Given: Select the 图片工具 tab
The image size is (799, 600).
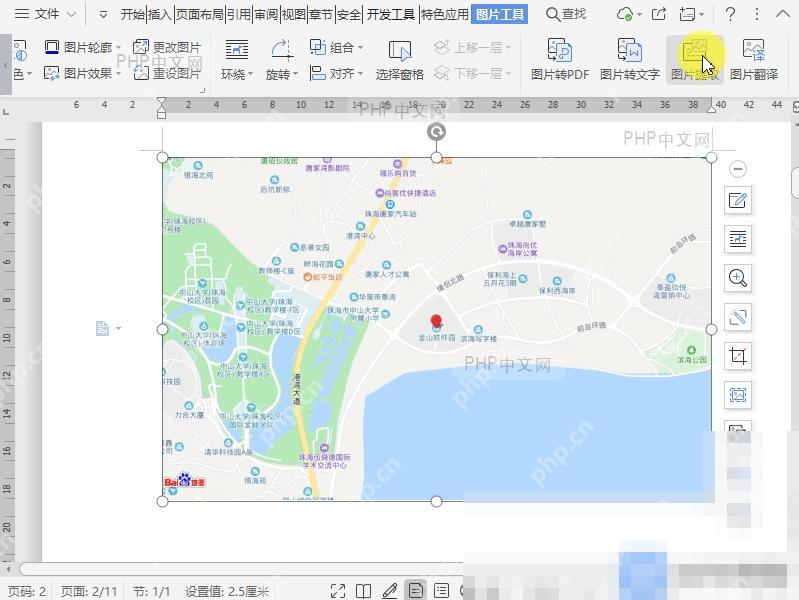Looking at the screenshot, I should (x=500, y=14).
